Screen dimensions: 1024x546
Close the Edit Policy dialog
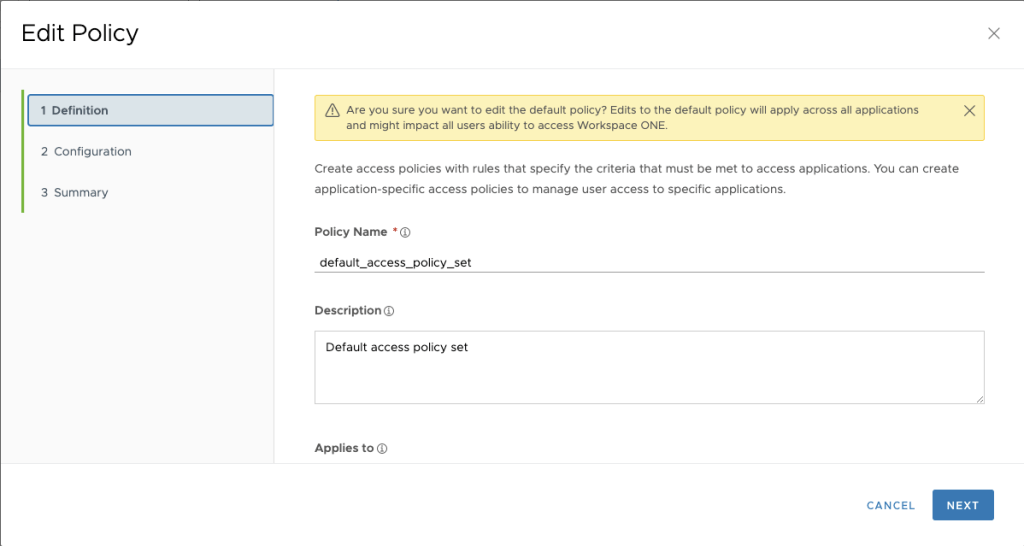[x=993, y=33]
